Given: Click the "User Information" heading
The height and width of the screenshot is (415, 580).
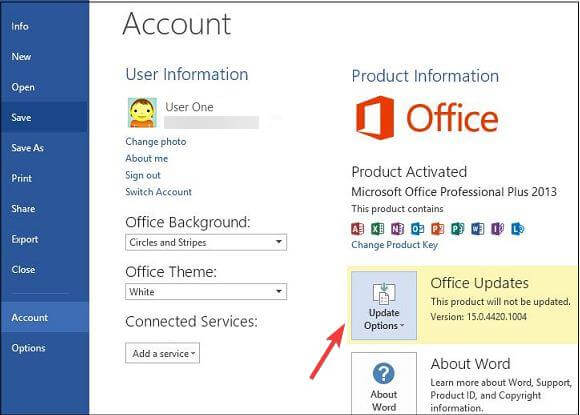Looking at the screenshot, I should 187,74.
